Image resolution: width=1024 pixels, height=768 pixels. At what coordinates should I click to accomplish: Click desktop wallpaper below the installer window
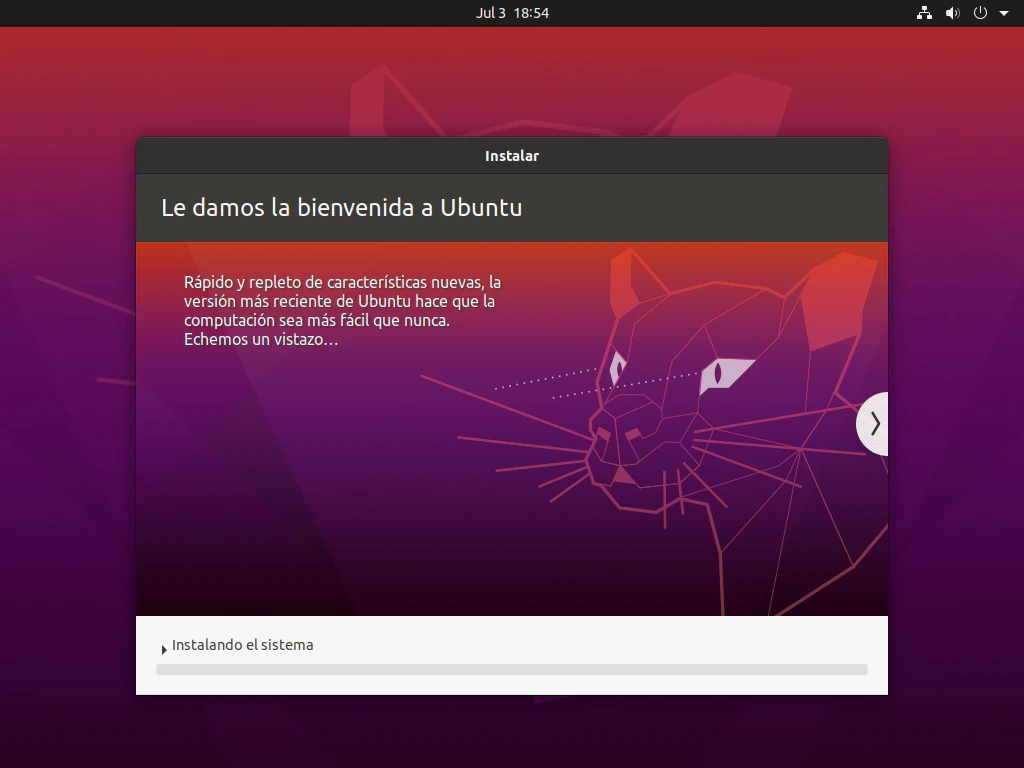point(512,735)
